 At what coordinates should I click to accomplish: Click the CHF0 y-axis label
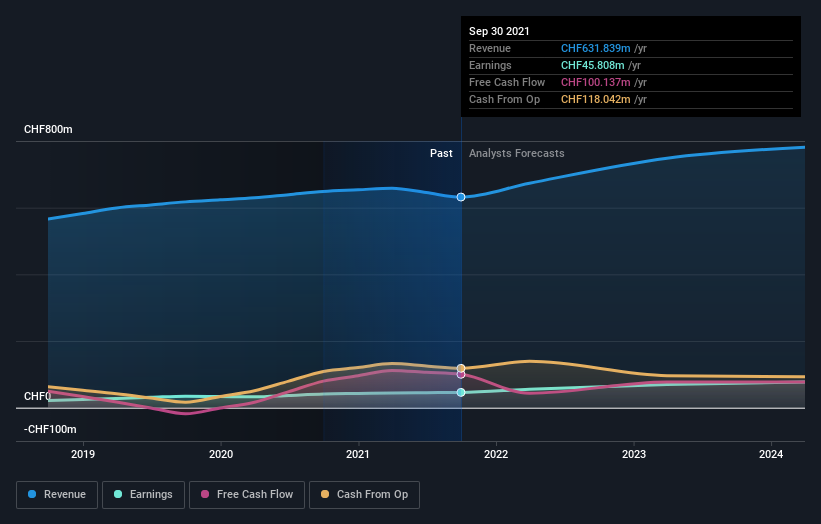38,396
